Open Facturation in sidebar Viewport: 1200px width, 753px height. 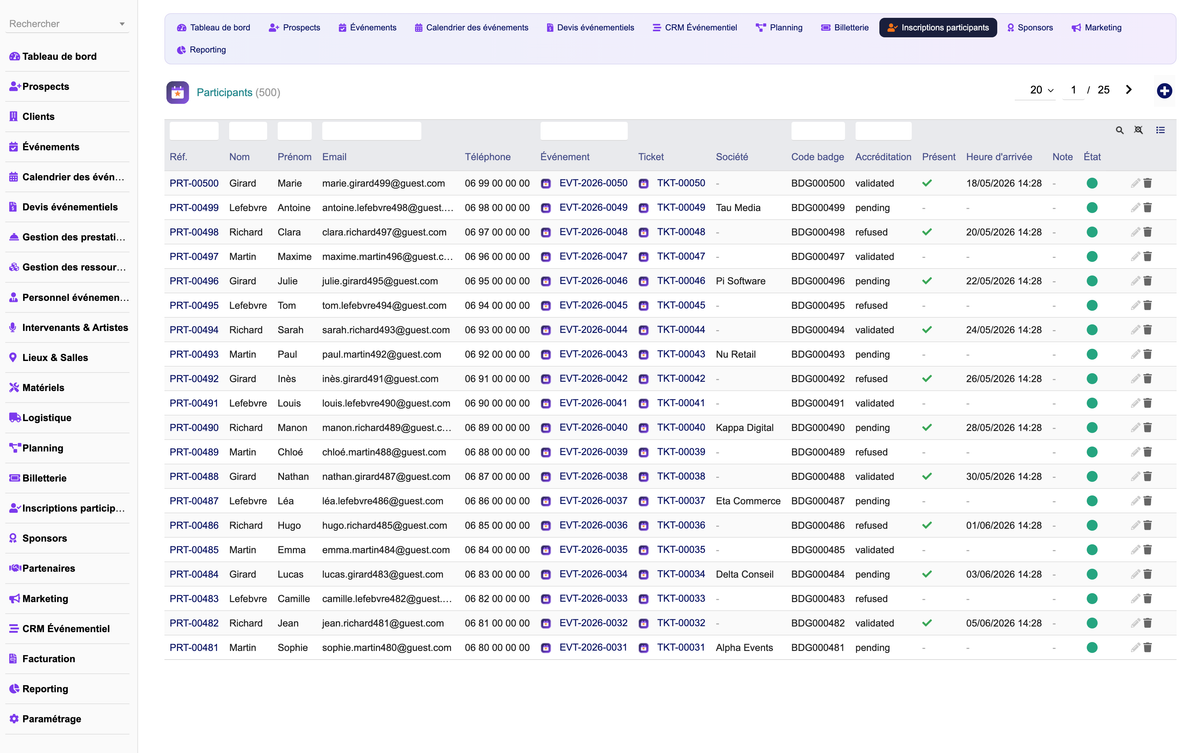tap(69, 659)
